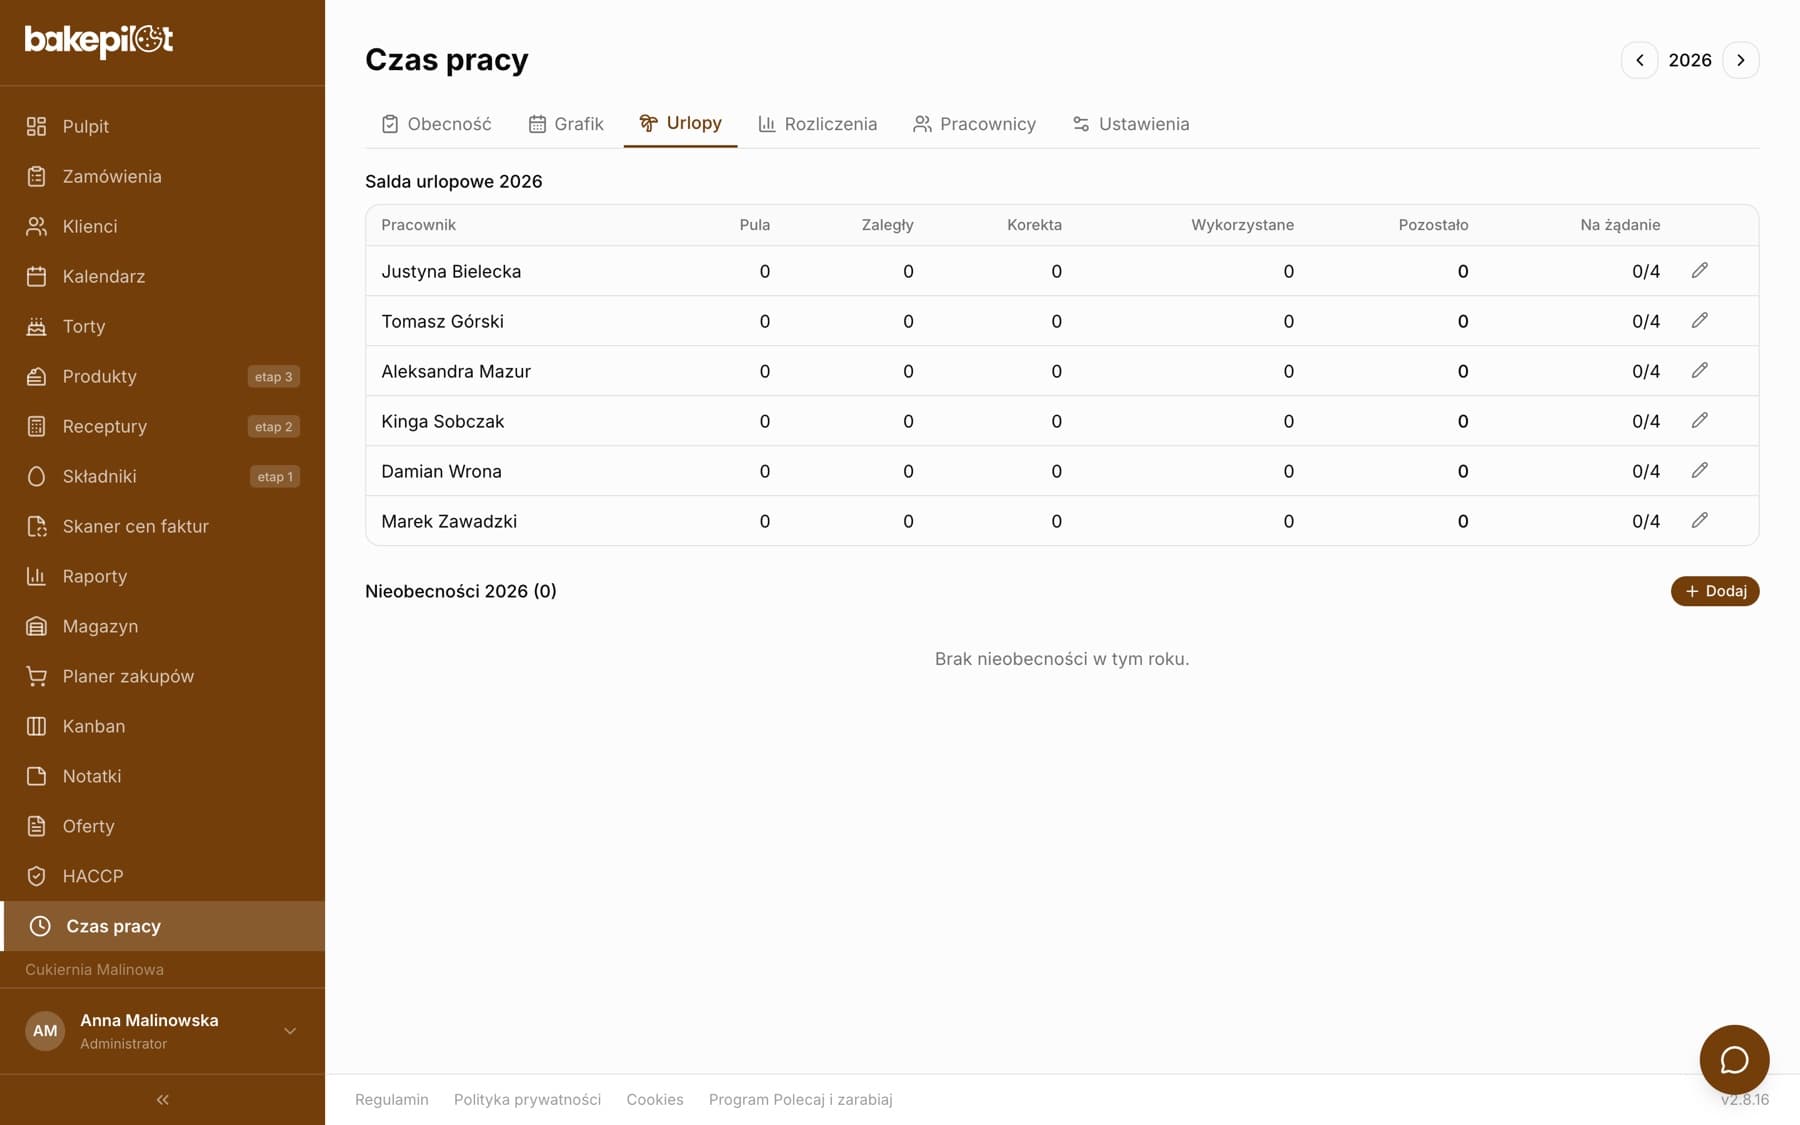
Task: Switch to the Obecność tab
Action: pos(436,124)
